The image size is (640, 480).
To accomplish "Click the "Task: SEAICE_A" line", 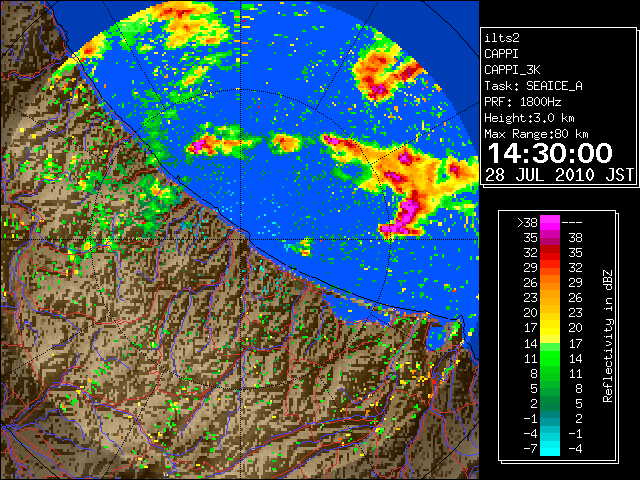I will click(x=533, y=86).
